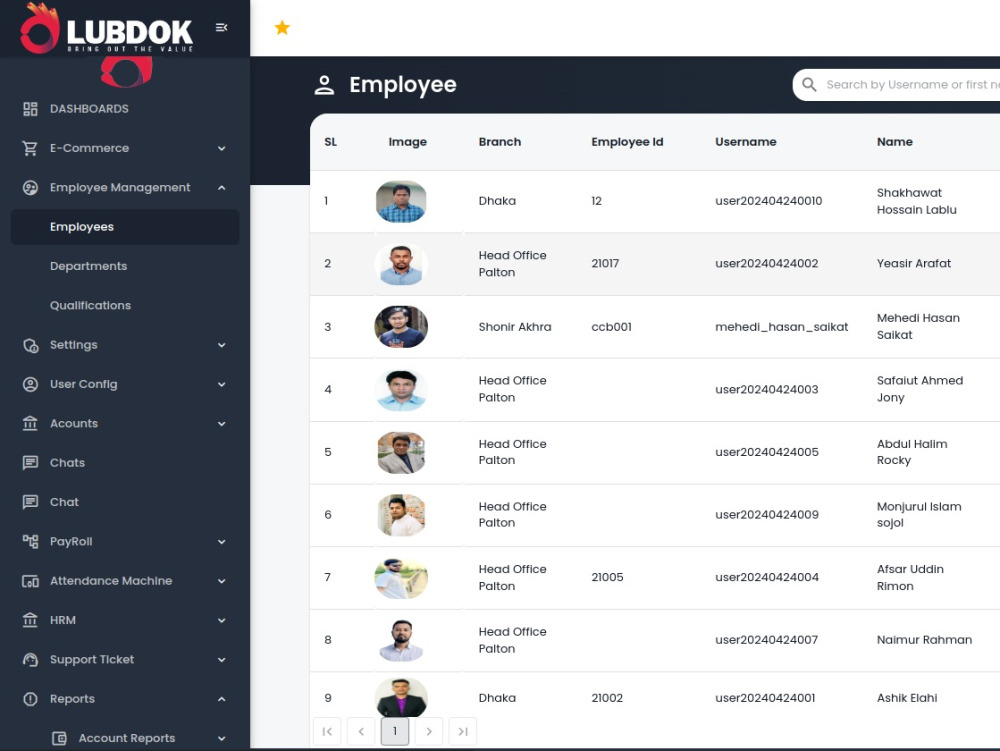Collapse sidebar with the menu toggle icon
1000x751 pixels.
(221, 27)
